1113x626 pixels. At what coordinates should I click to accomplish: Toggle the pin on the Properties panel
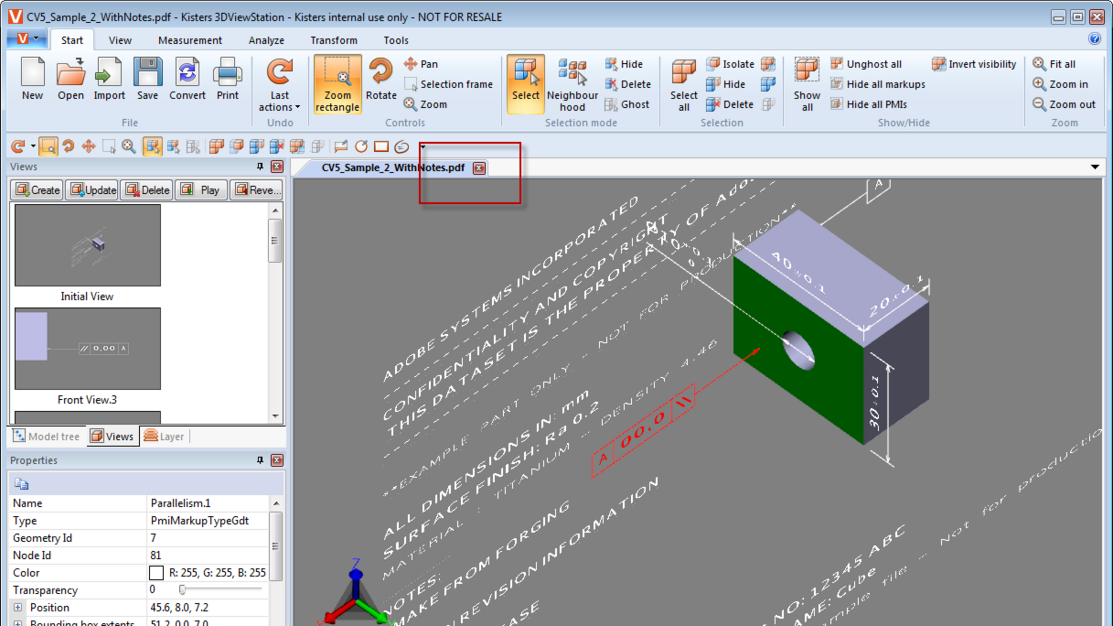260,461
